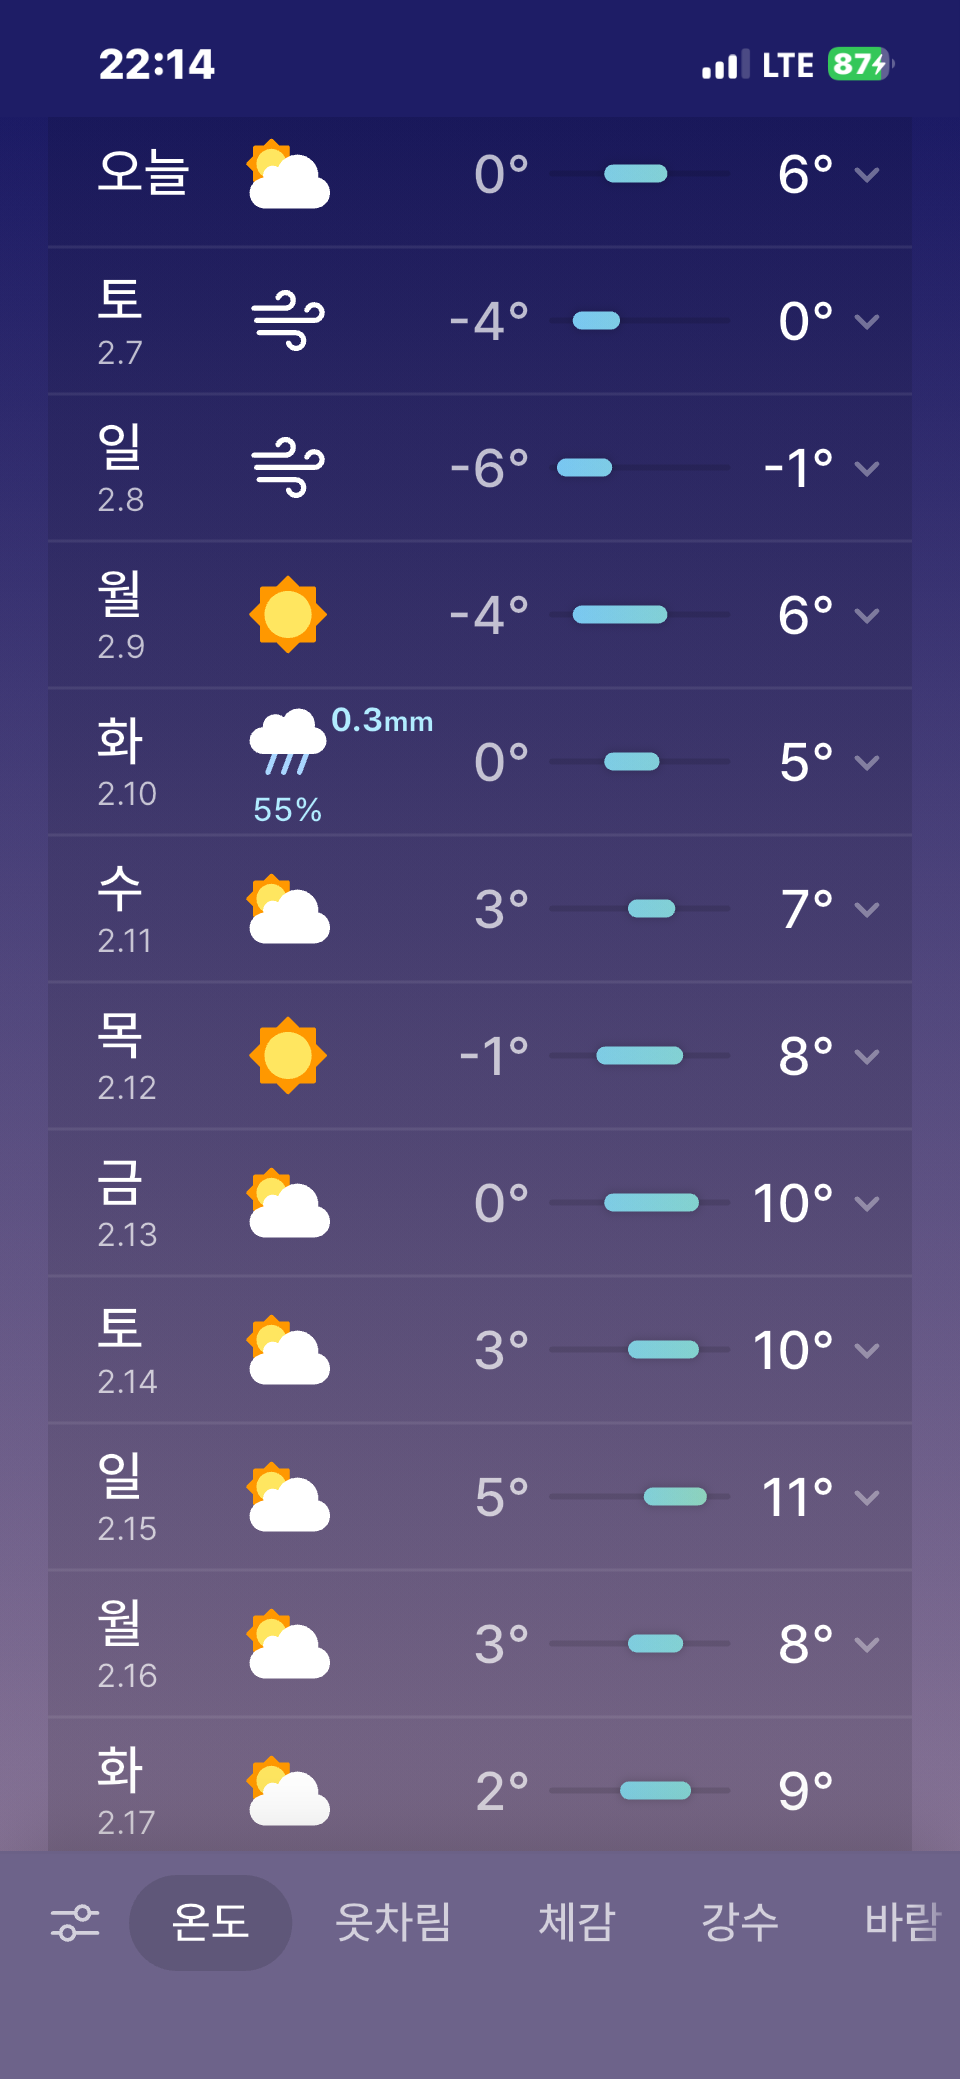The image size is (960, 2079).
Task: Tap the partly cloudy icon for 금 2.13
Action: tap(288, 1203)
